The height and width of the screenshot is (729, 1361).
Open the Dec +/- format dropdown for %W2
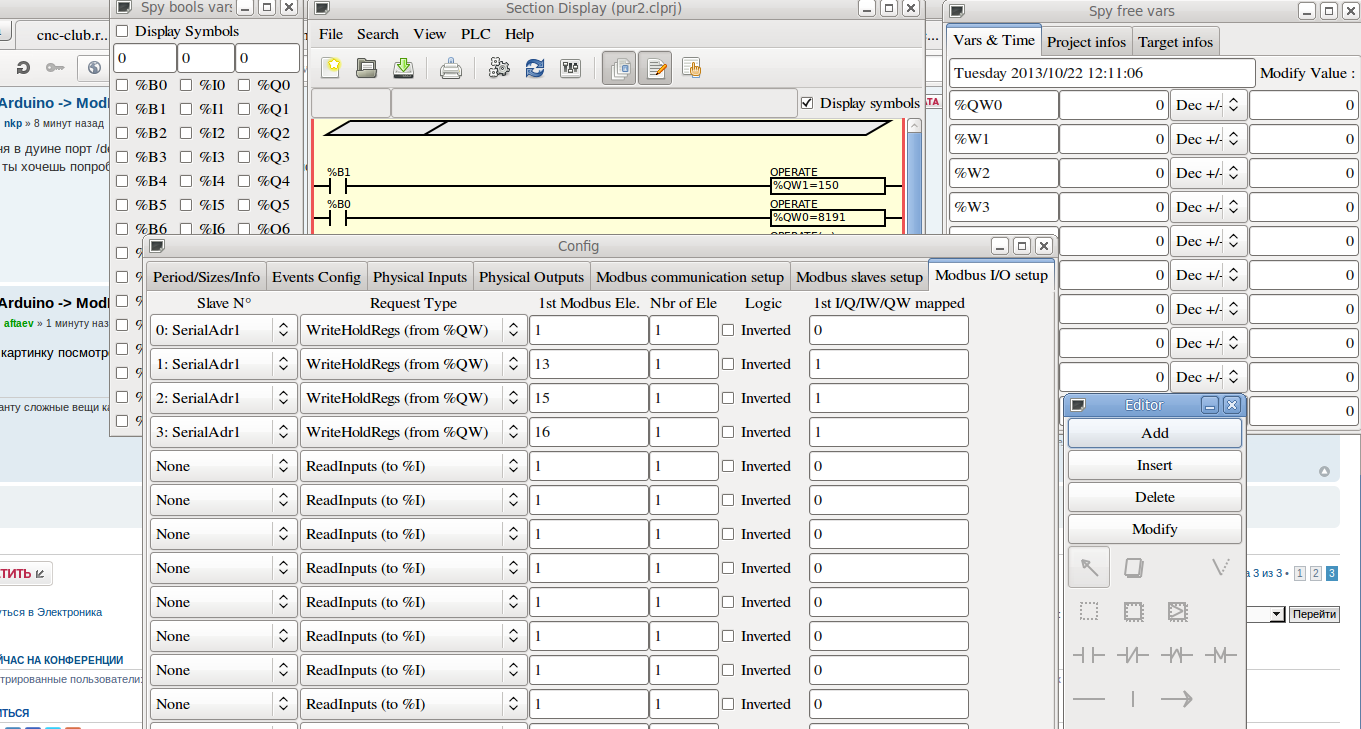coord(1208,173)
